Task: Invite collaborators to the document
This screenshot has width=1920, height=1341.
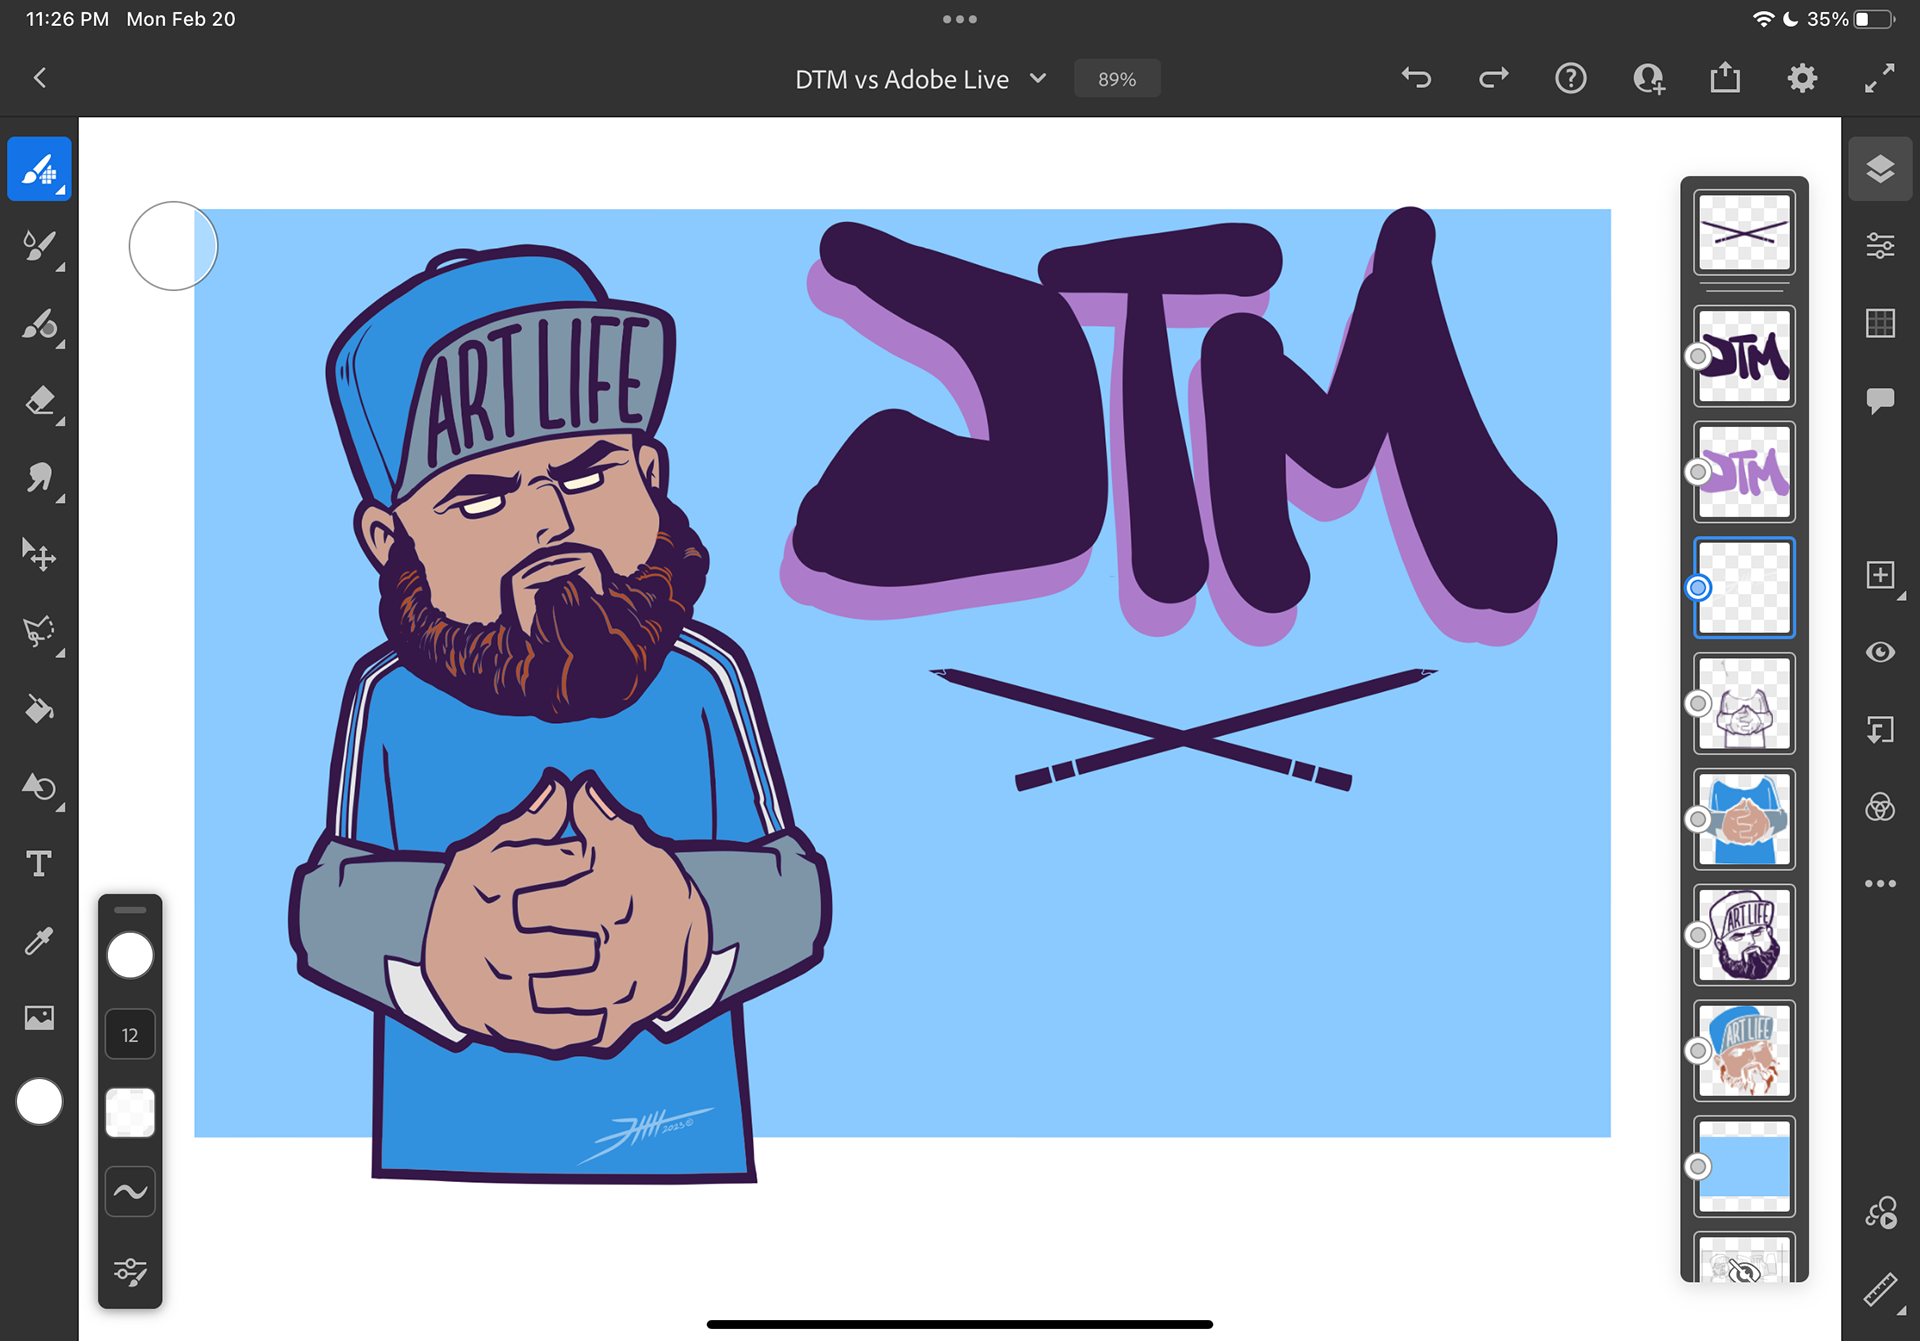Action: [x=1648, y=78]
